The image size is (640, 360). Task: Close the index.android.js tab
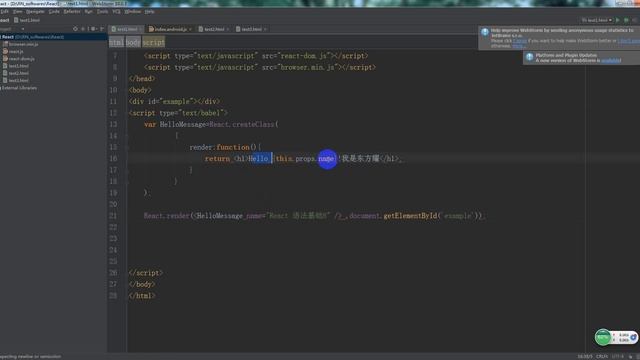(190, 29)
